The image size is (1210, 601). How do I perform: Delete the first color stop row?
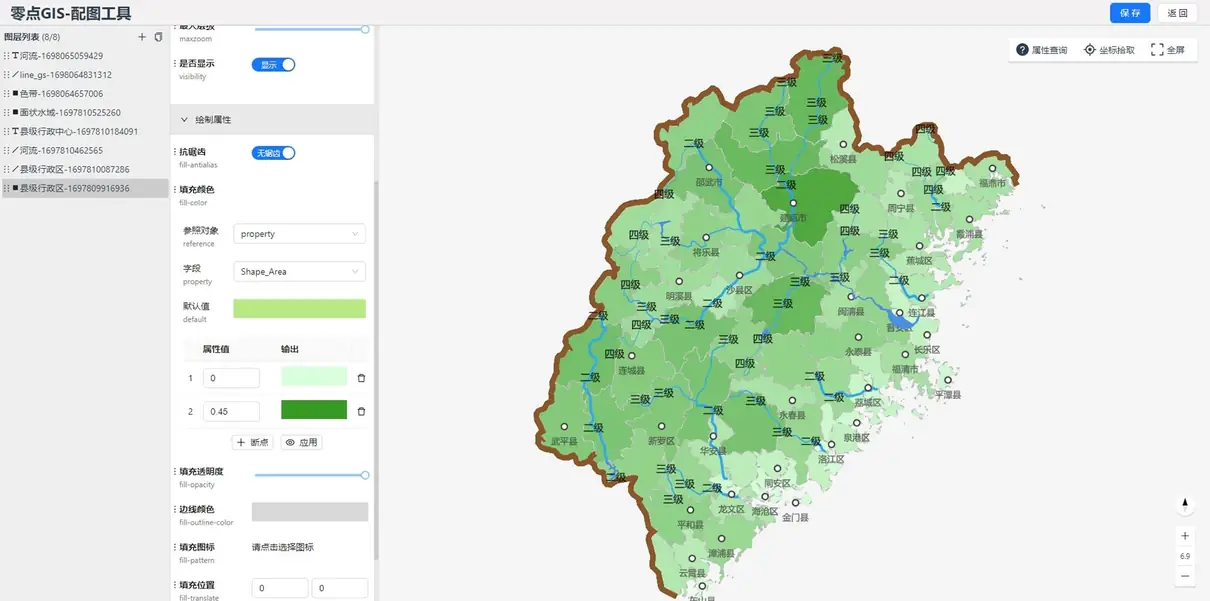click(x=361, y=378)
